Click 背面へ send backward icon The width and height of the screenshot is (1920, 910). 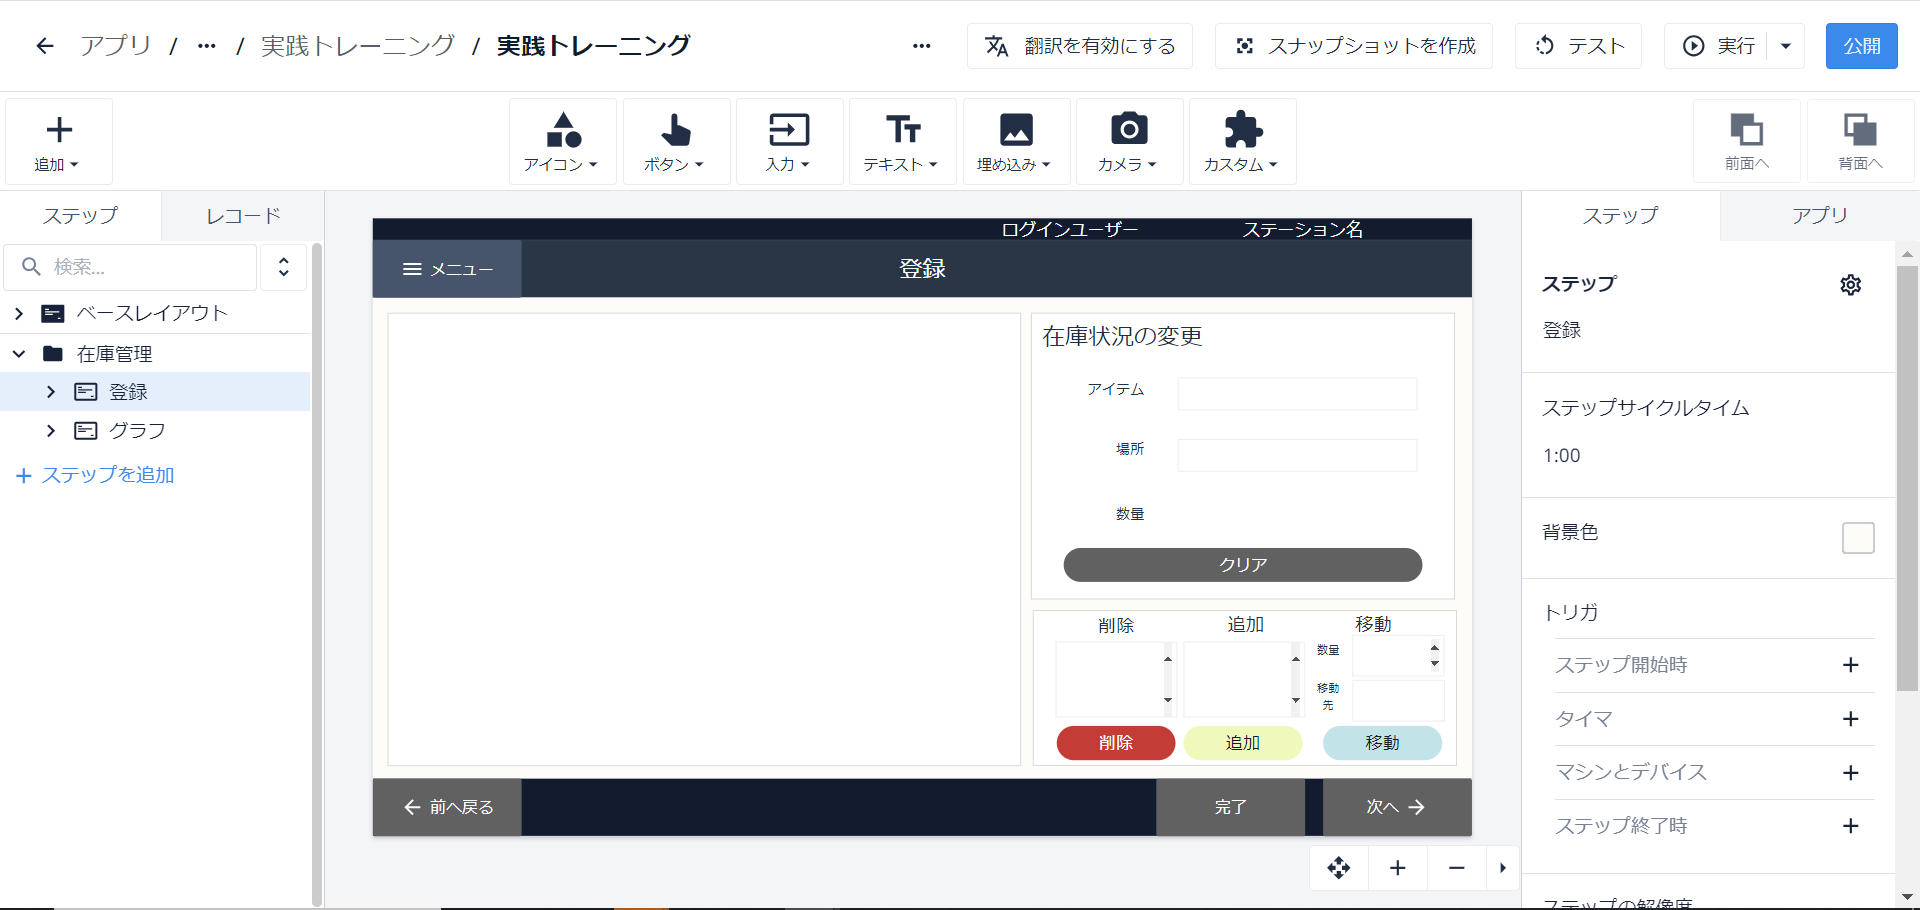point(1860,142)
